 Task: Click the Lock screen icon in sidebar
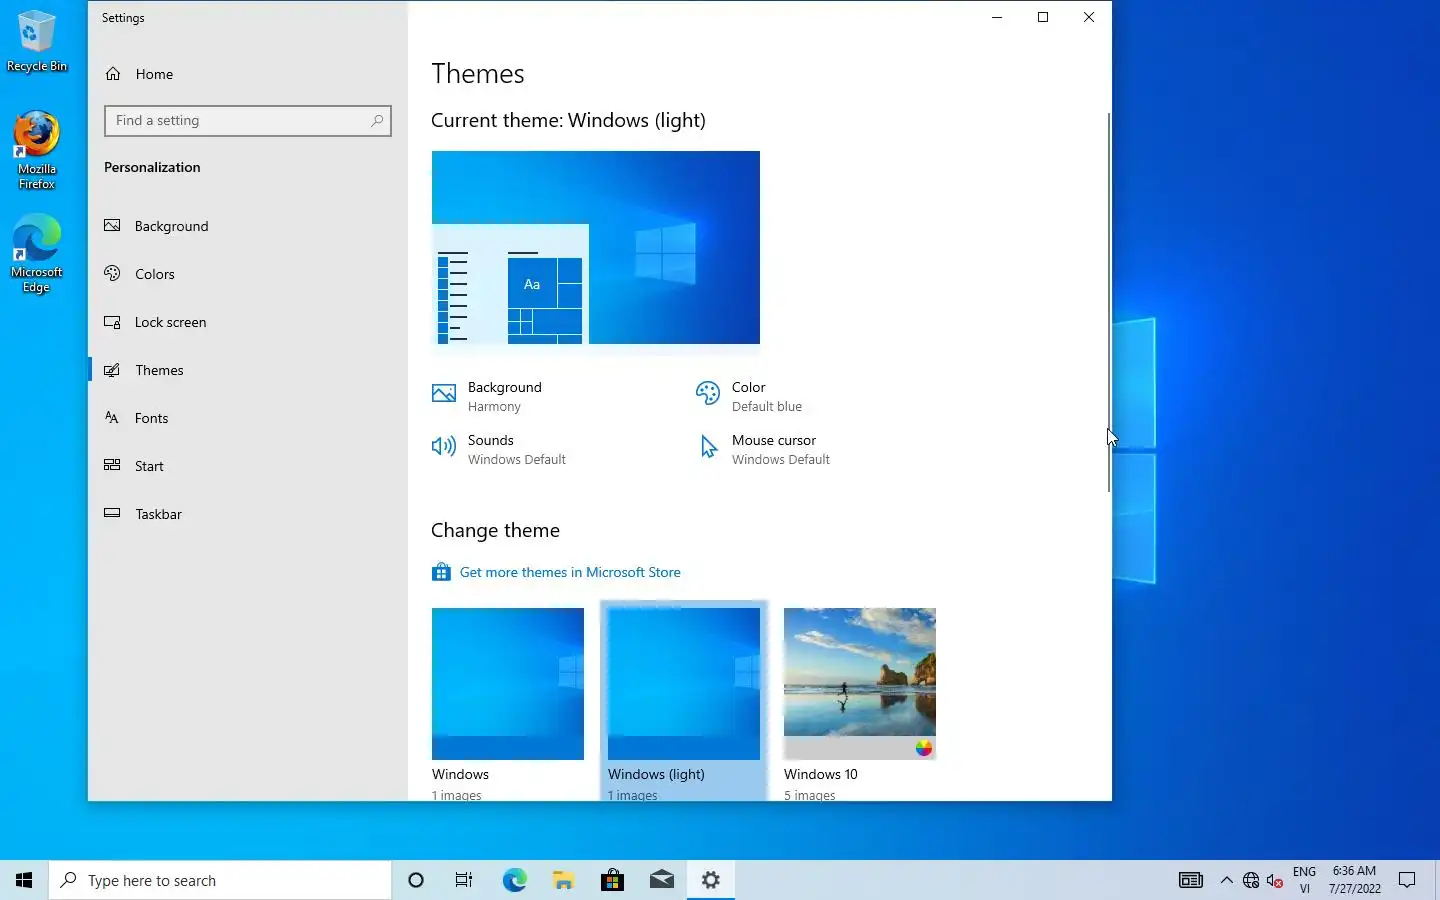point(112,322)
